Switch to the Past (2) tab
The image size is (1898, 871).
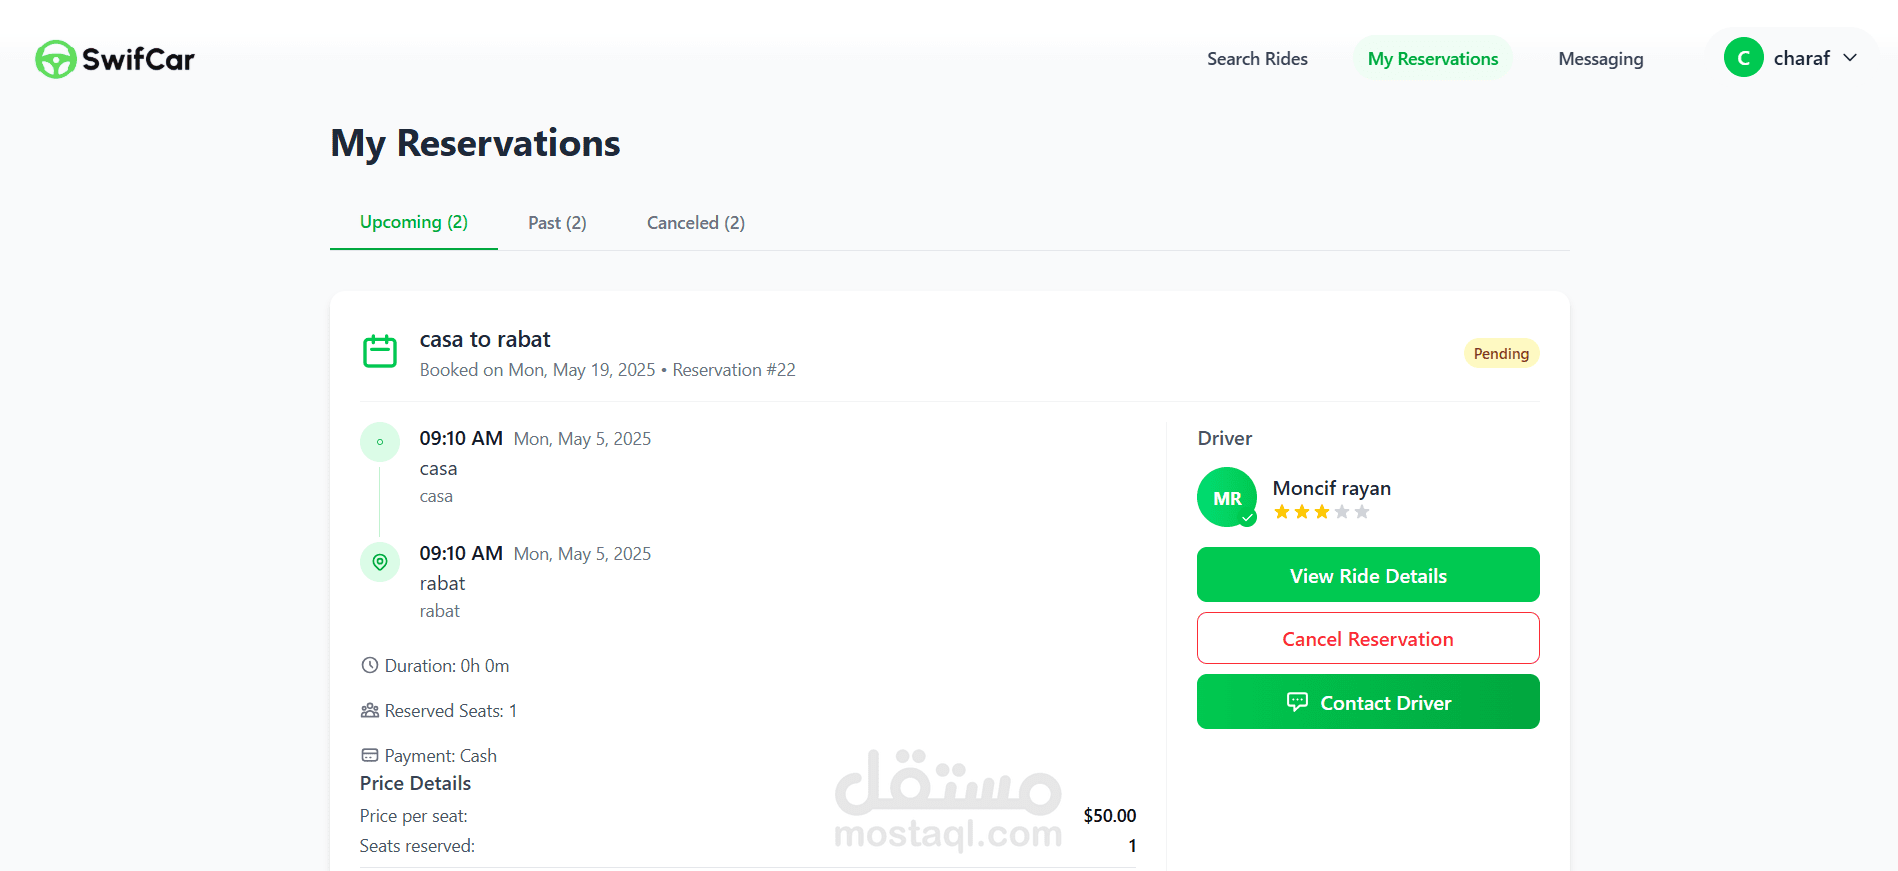tap(557, 223)
